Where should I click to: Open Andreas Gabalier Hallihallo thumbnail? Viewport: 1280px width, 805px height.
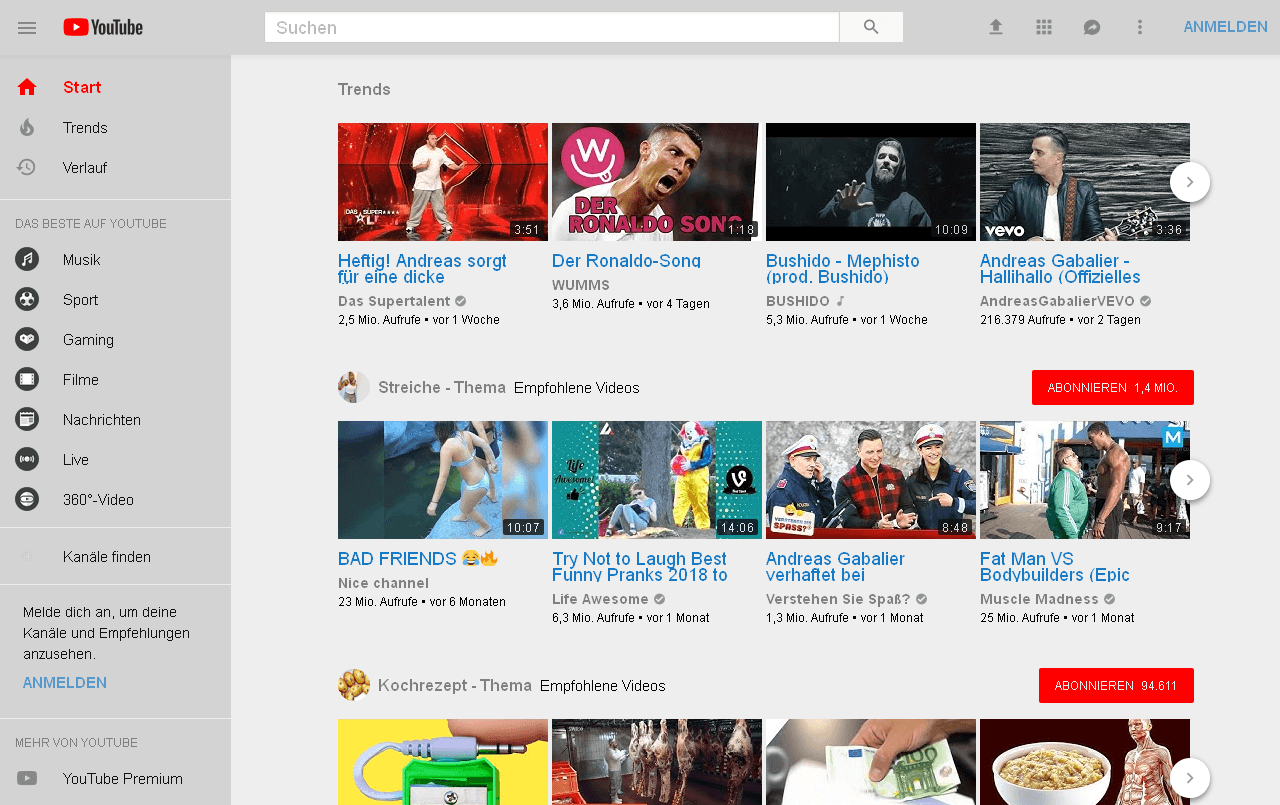click(x=1085, y=182)
